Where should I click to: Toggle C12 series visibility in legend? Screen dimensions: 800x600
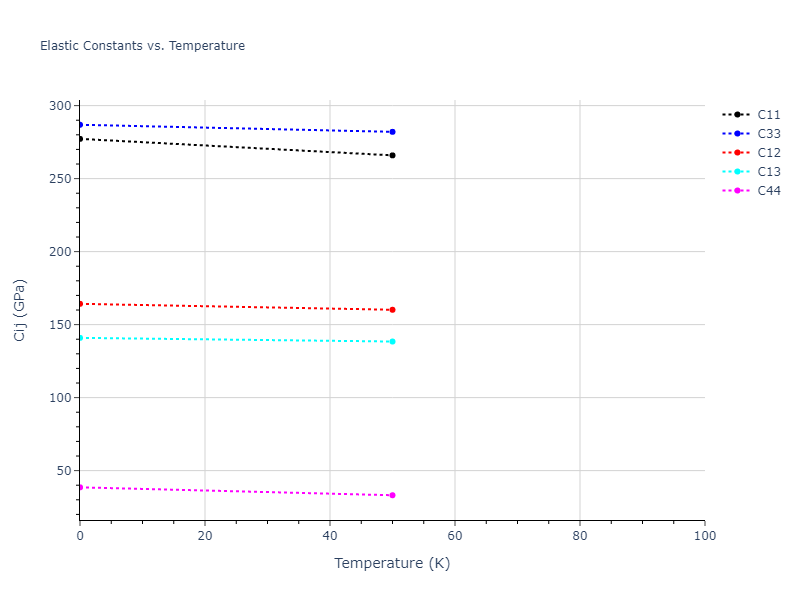coord(768,153)
